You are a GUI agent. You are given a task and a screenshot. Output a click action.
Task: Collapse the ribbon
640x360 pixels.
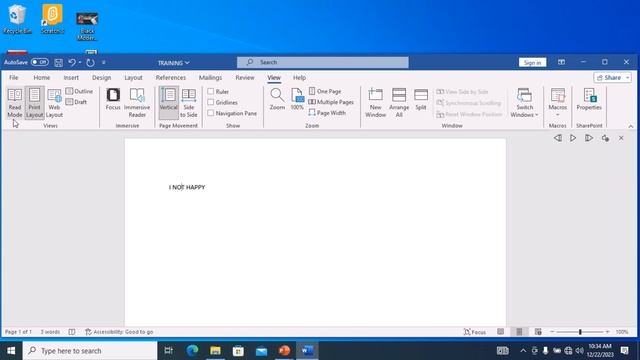coord(631,126)
